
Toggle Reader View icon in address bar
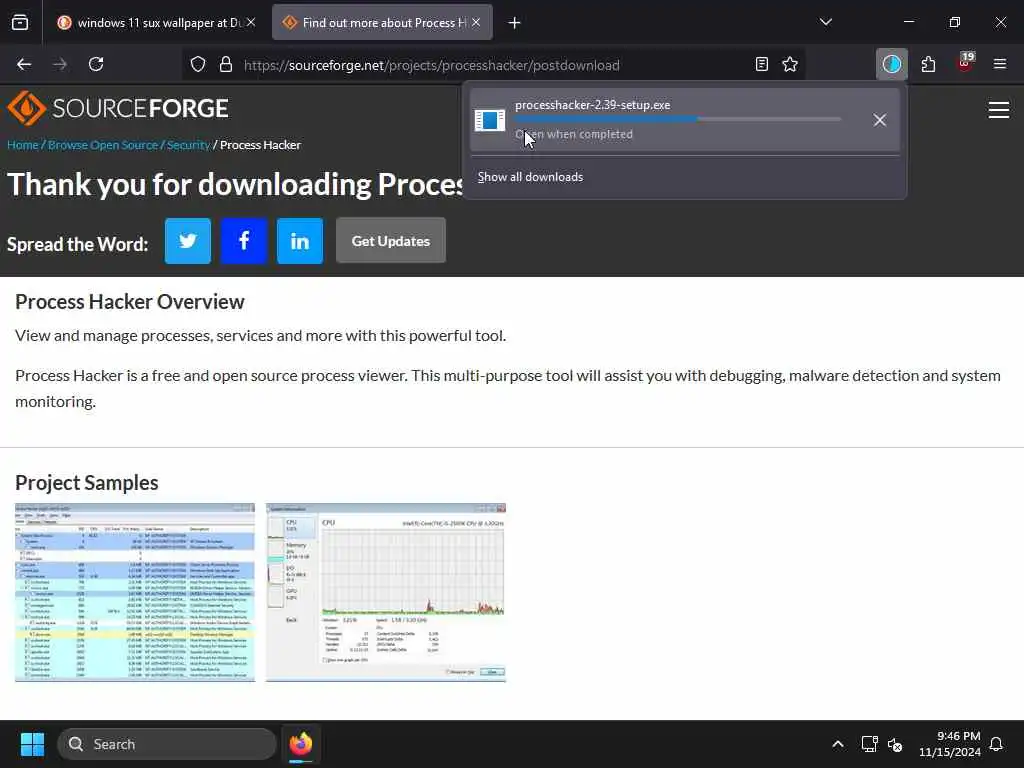click(761, 64)
